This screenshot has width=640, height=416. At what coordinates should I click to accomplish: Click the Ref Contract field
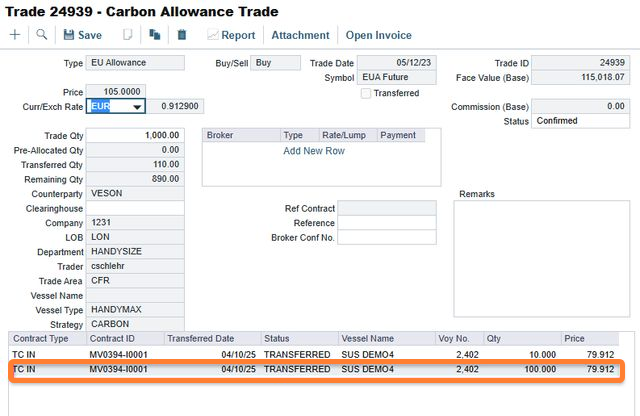[x=386, y=208]
